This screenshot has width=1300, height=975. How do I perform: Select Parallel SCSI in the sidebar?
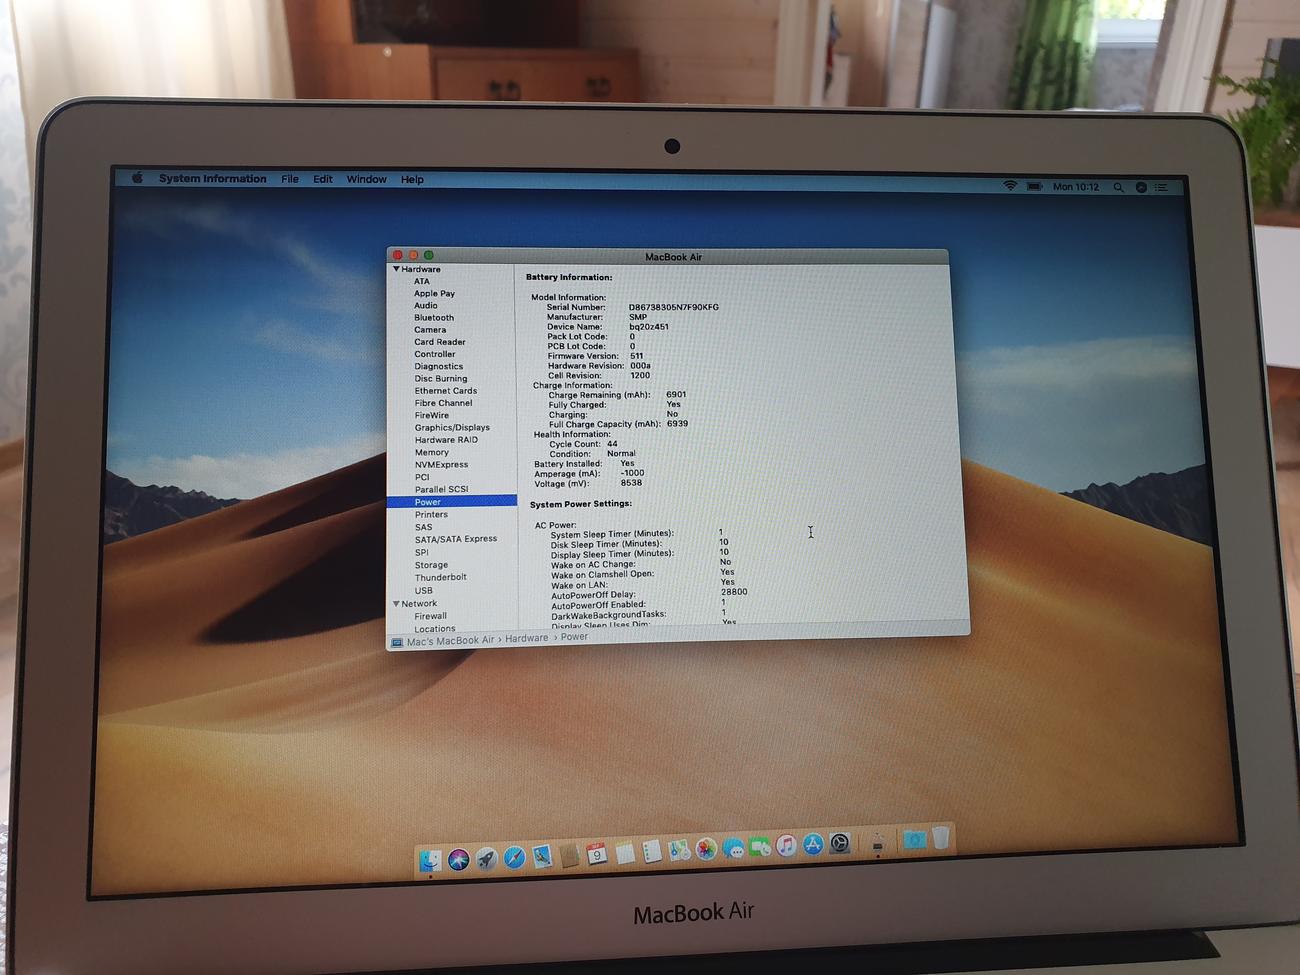tap(441, 489)
